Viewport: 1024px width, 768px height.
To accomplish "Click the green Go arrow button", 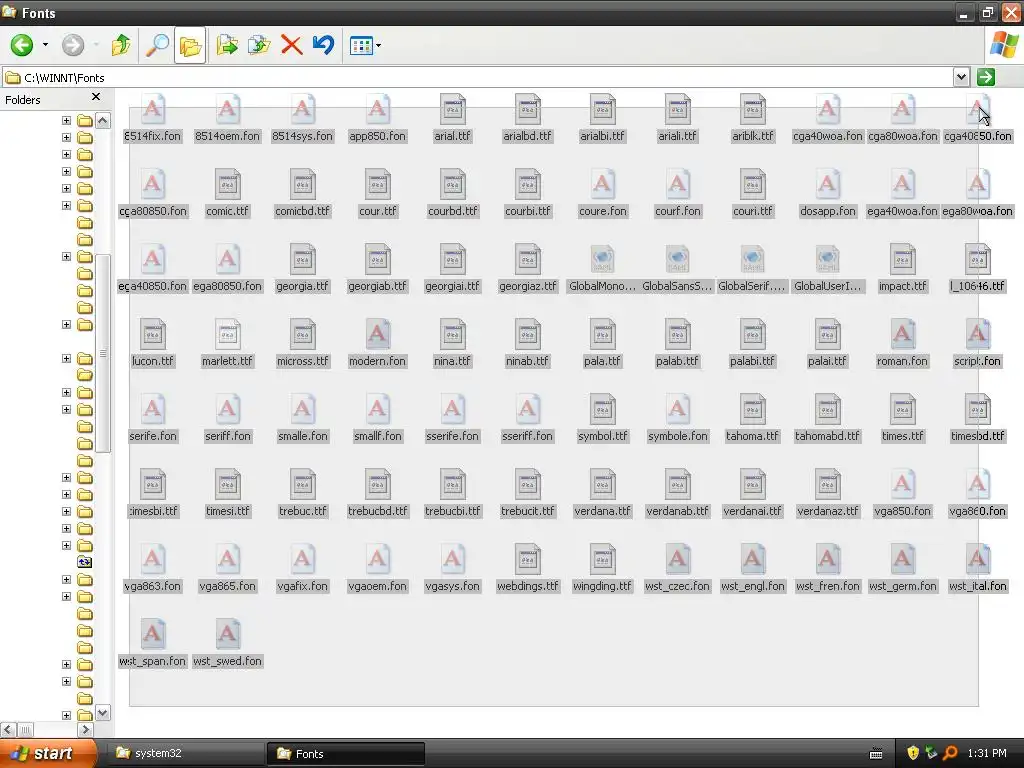I will point(986,77).
